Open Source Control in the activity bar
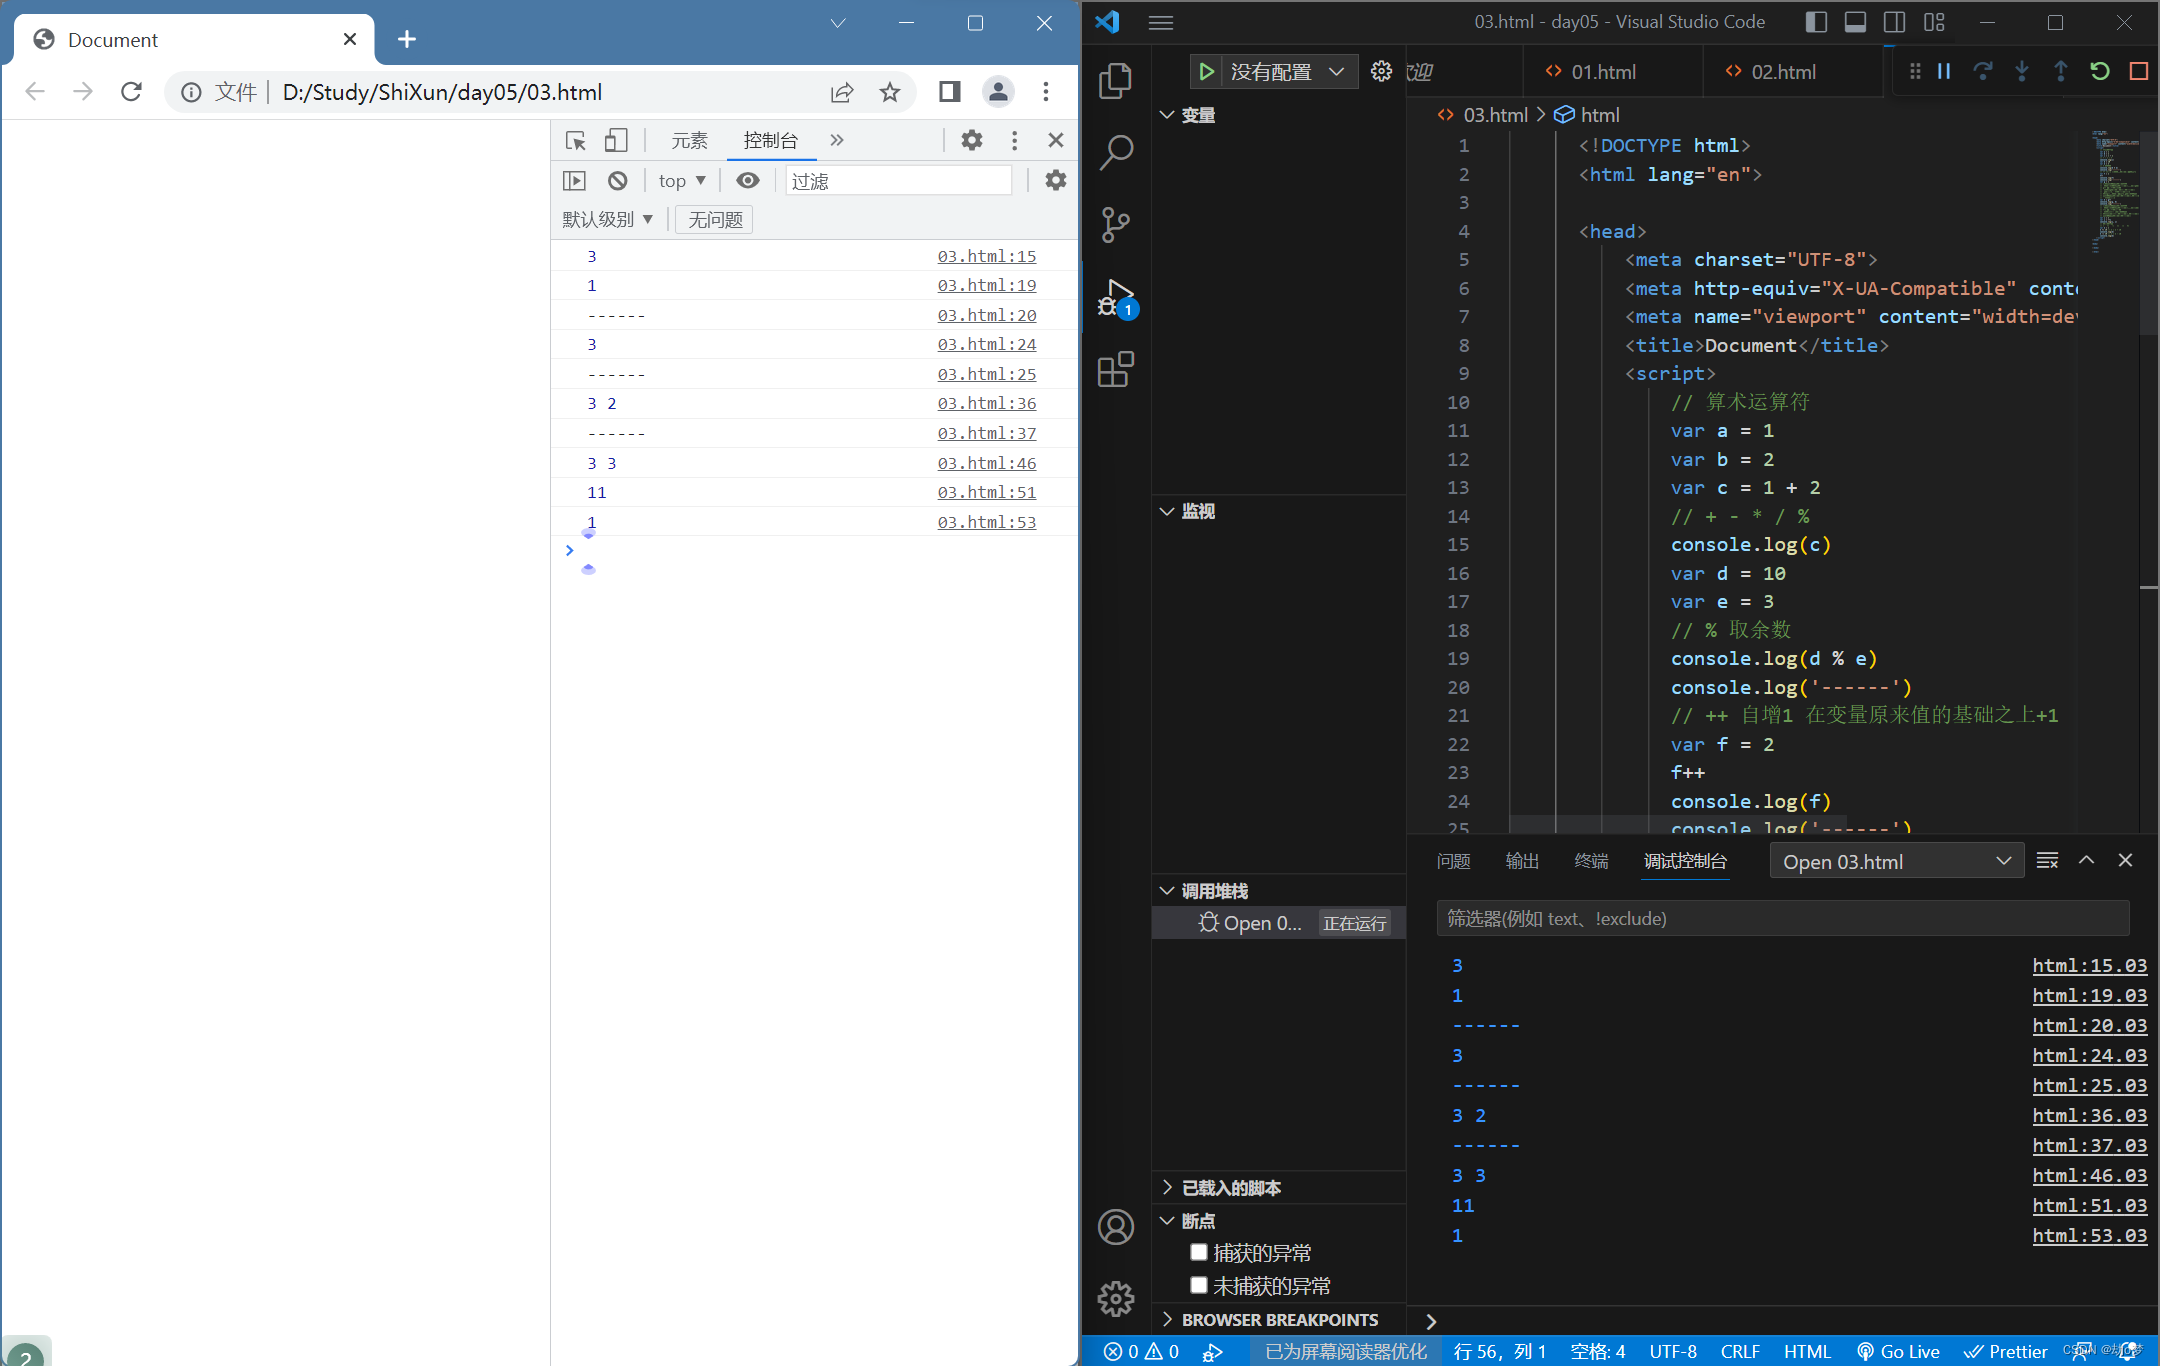This screenshot has width=2160, height=1366. coord(1115,224)
